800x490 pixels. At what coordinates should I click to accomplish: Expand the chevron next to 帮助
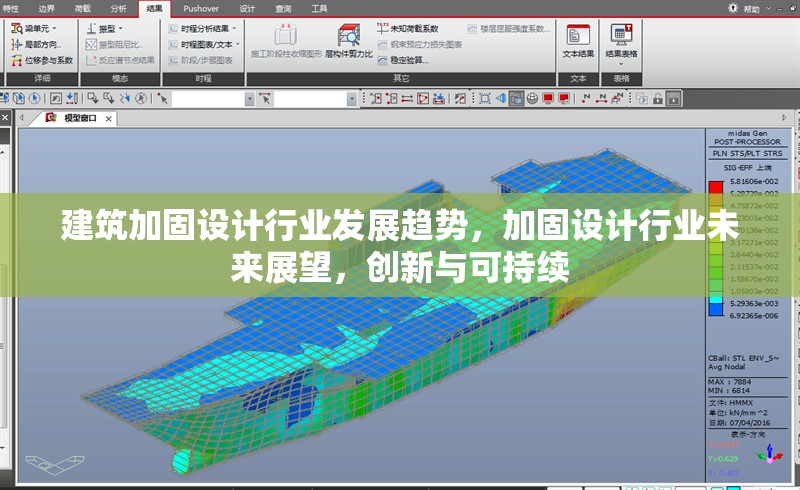click(768, 9)
